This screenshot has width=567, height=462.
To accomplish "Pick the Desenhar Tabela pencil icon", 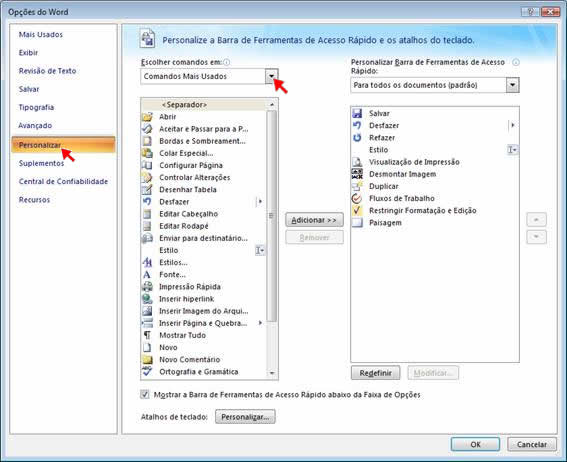I will [x=147, y=189].
